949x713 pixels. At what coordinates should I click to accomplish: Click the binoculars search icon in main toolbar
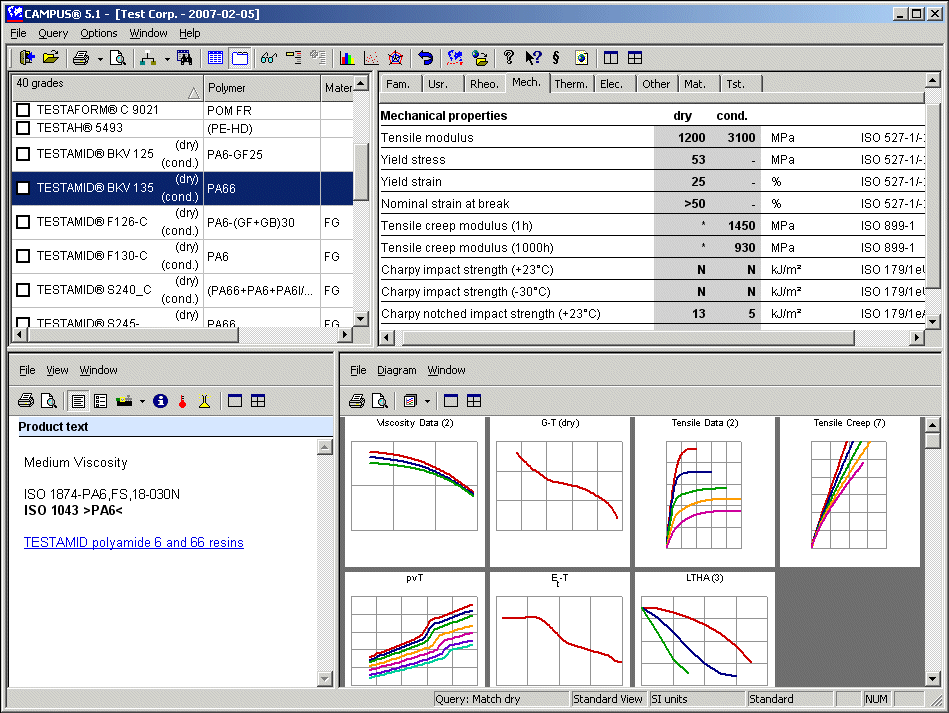point(184,58)
